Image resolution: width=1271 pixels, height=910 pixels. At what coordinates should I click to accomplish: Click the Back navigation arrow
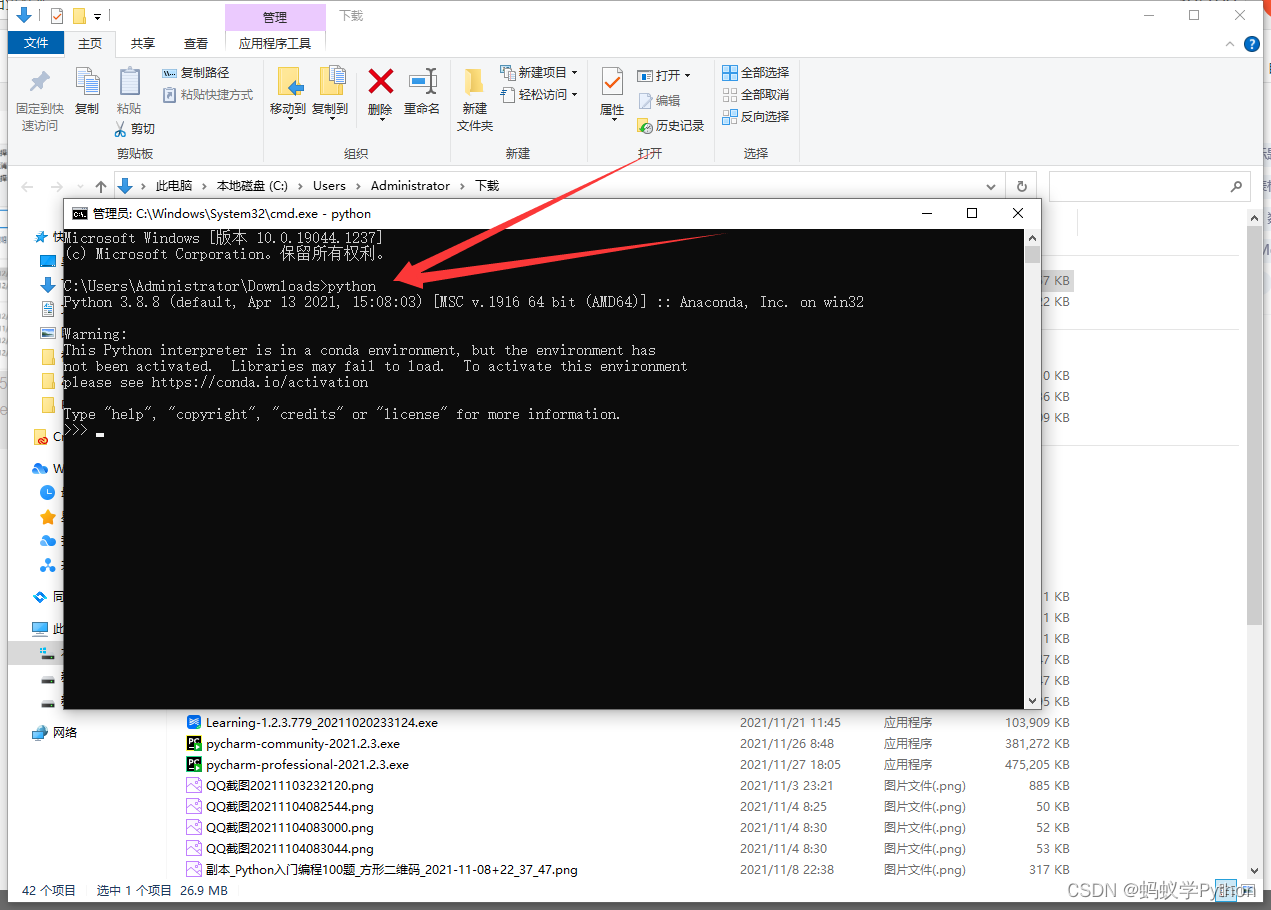(x=28, y=187)
